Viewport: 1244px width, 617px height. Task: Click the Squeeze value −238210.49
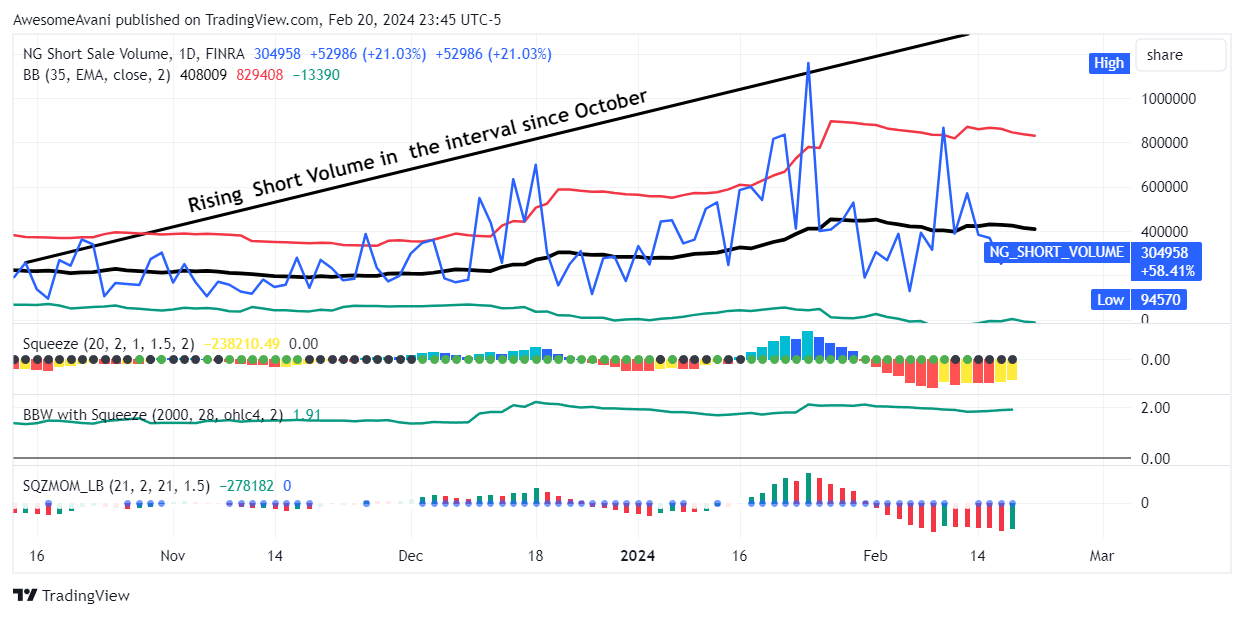click(x=242, y=343)
